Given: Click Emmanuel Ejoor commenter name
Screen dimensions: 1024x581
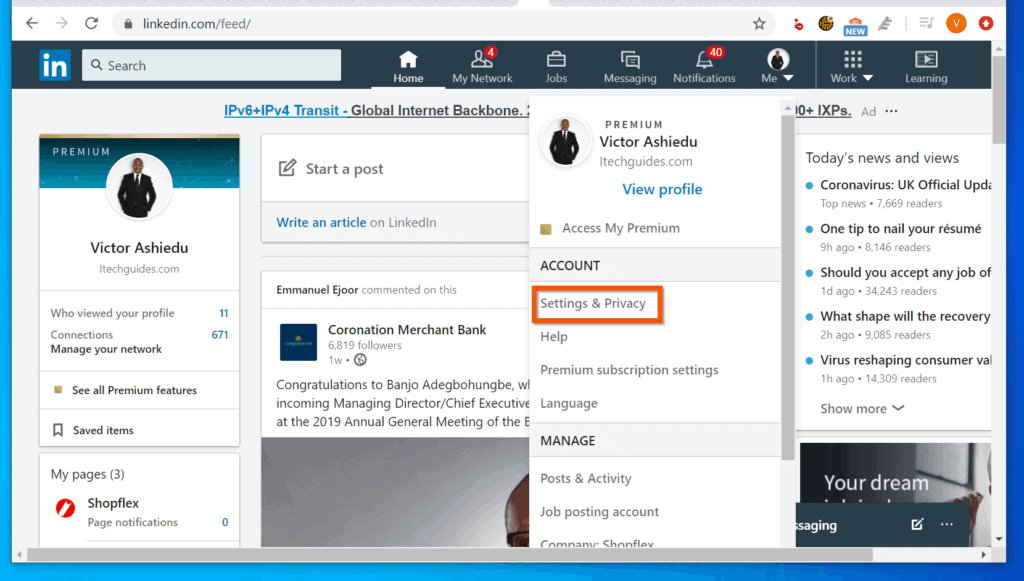Looking at the screenshot, I should pos(317,290).
